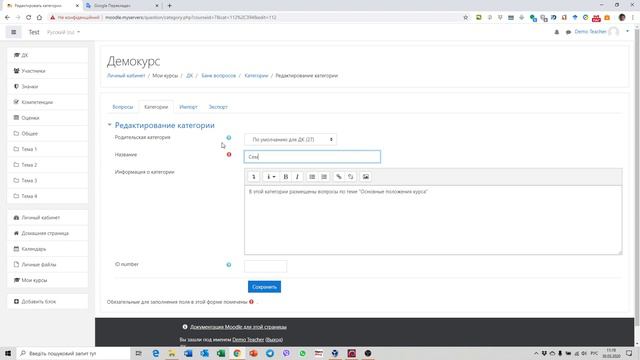Reload the page in the browser
640x360 pixels.
[29, 18]
